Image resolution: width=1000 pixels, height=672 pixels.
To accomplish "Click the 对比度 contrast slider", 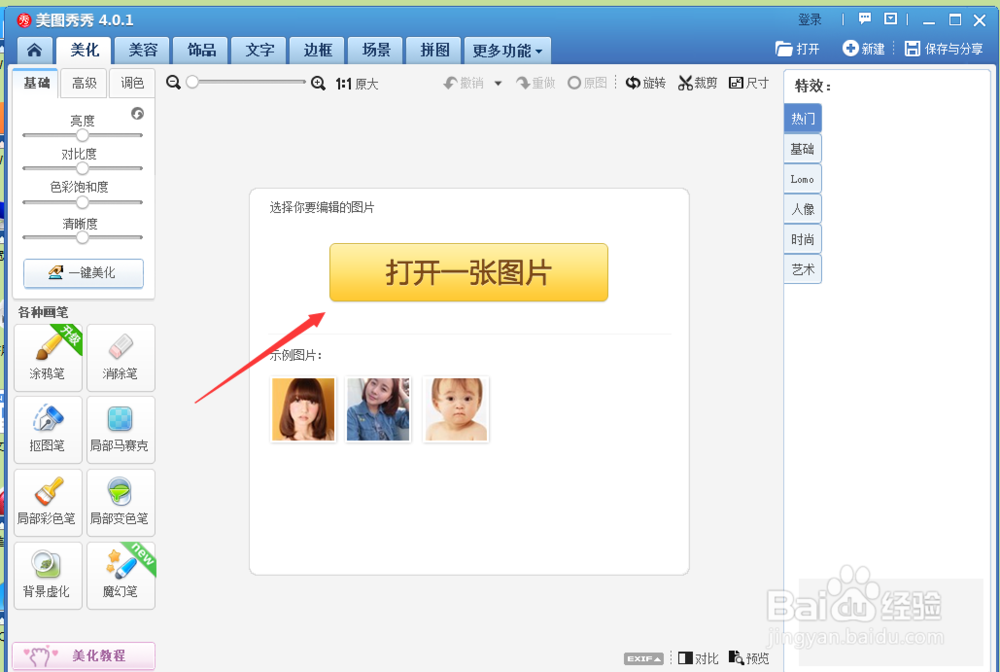I will (x=82, y=168).
